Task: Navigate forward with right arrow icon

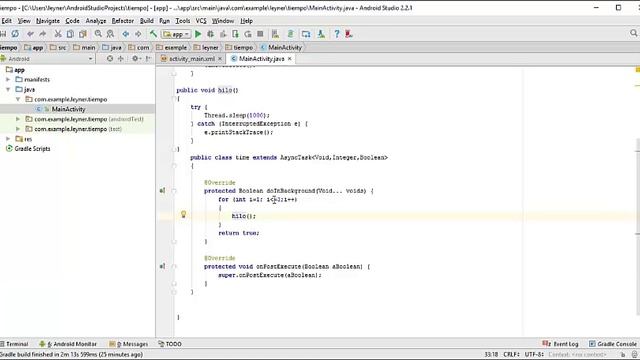Action: point(138,34)
